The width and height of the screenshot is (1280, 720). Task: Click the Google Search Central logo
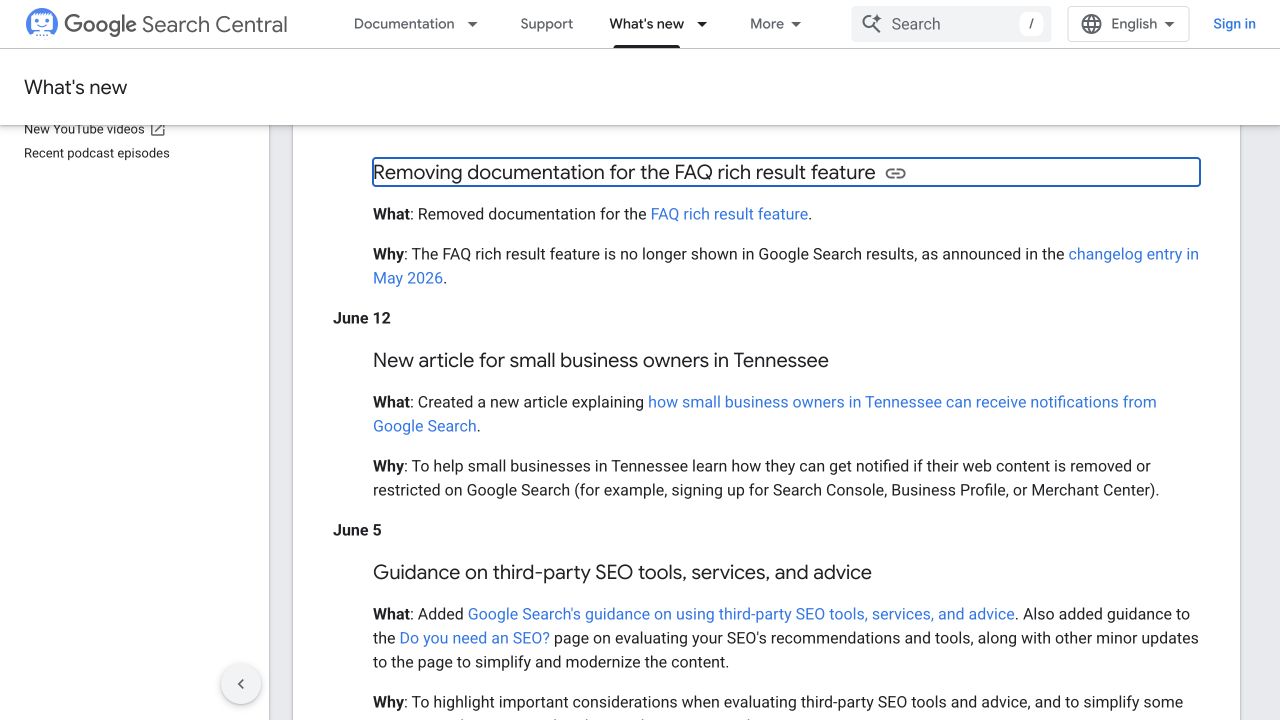(156, 24)
